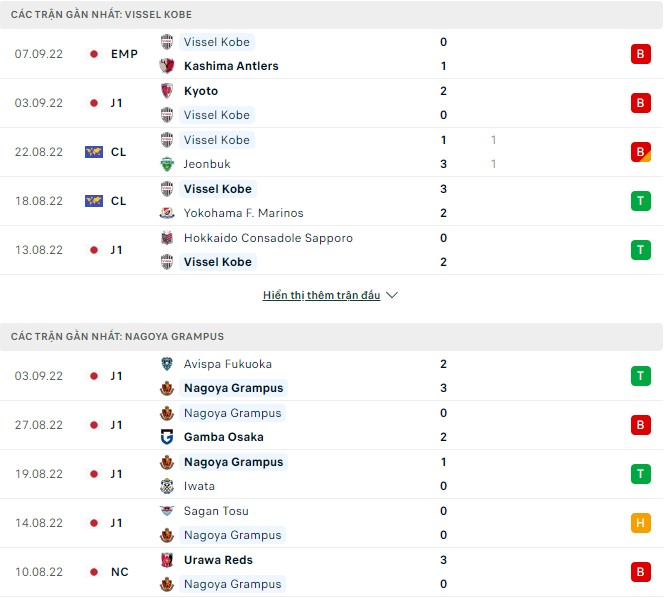Click the NC competition label on 10.08.22
This screenshot has width=669, height=598.
pos(119,572)
